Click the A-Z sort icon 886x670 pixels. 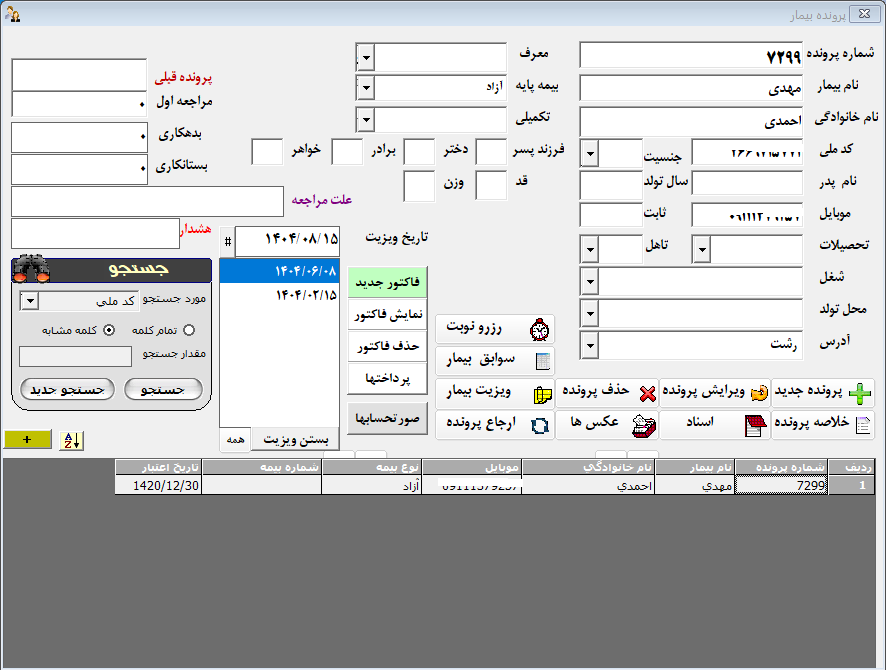[x=71, y=440]
